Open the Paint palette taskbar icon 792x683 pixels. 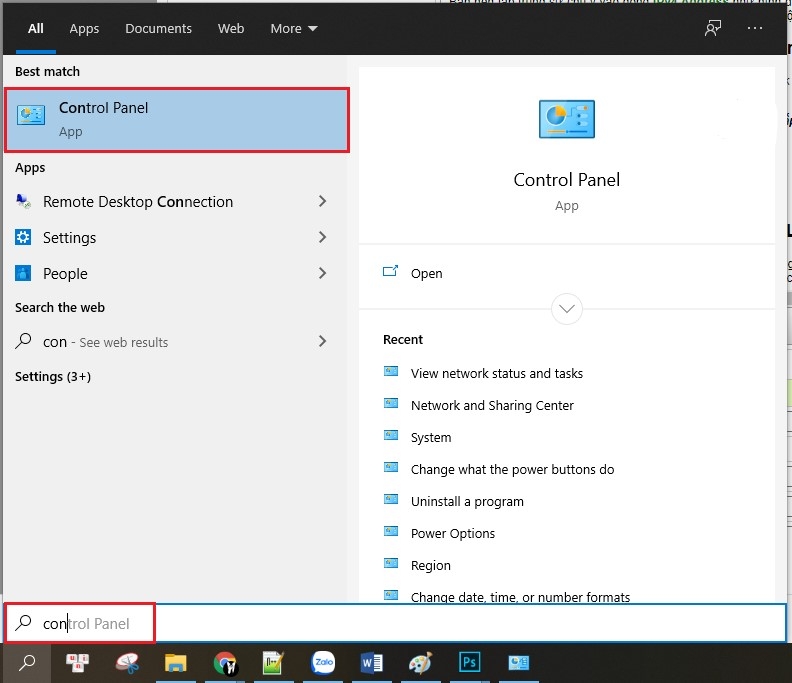click(x=420, y=662)
